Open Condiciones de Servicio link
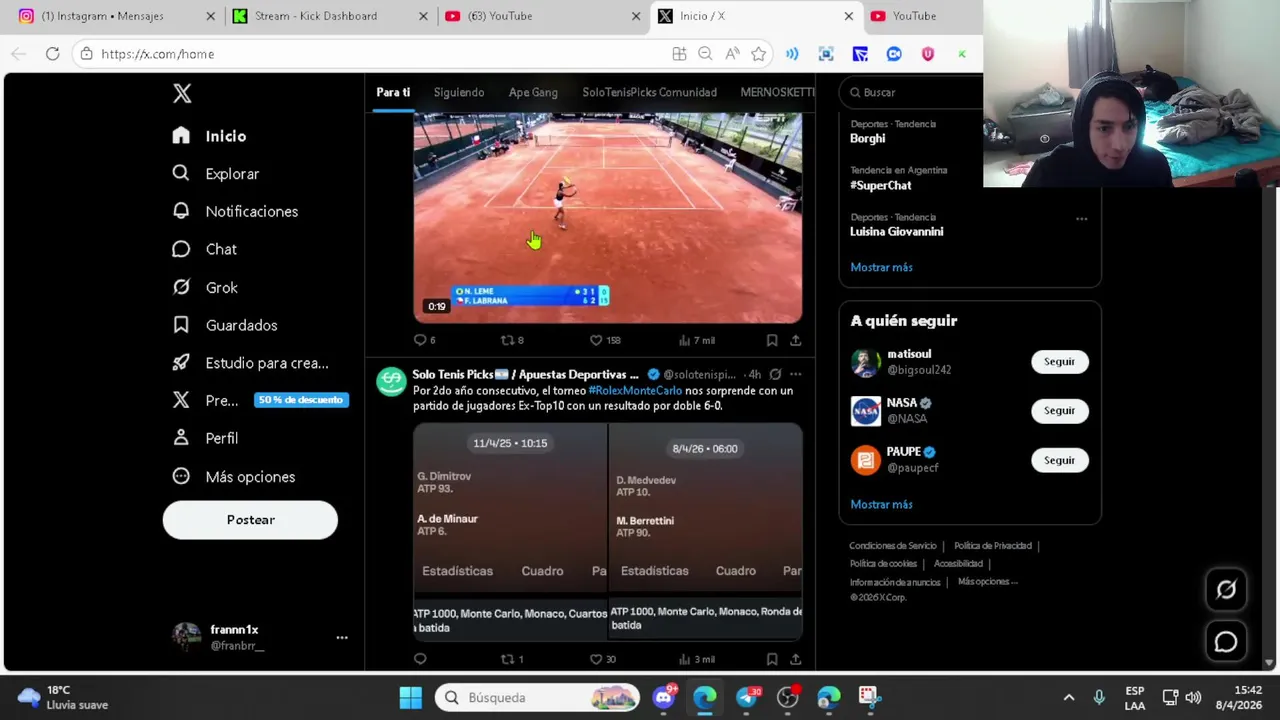The height and width of the screenshot is (720, 1280). click(892, 546)
